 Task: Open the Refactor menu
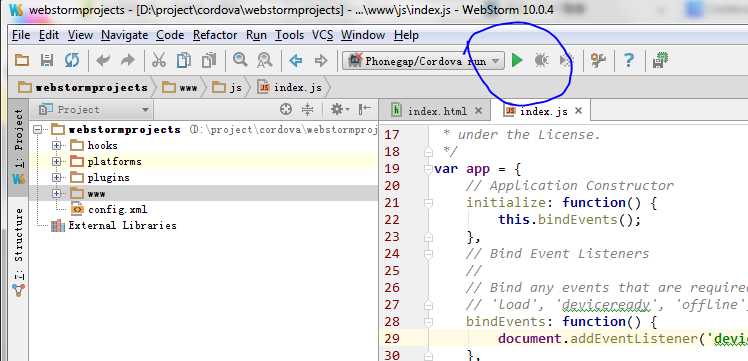pos(215,35)
